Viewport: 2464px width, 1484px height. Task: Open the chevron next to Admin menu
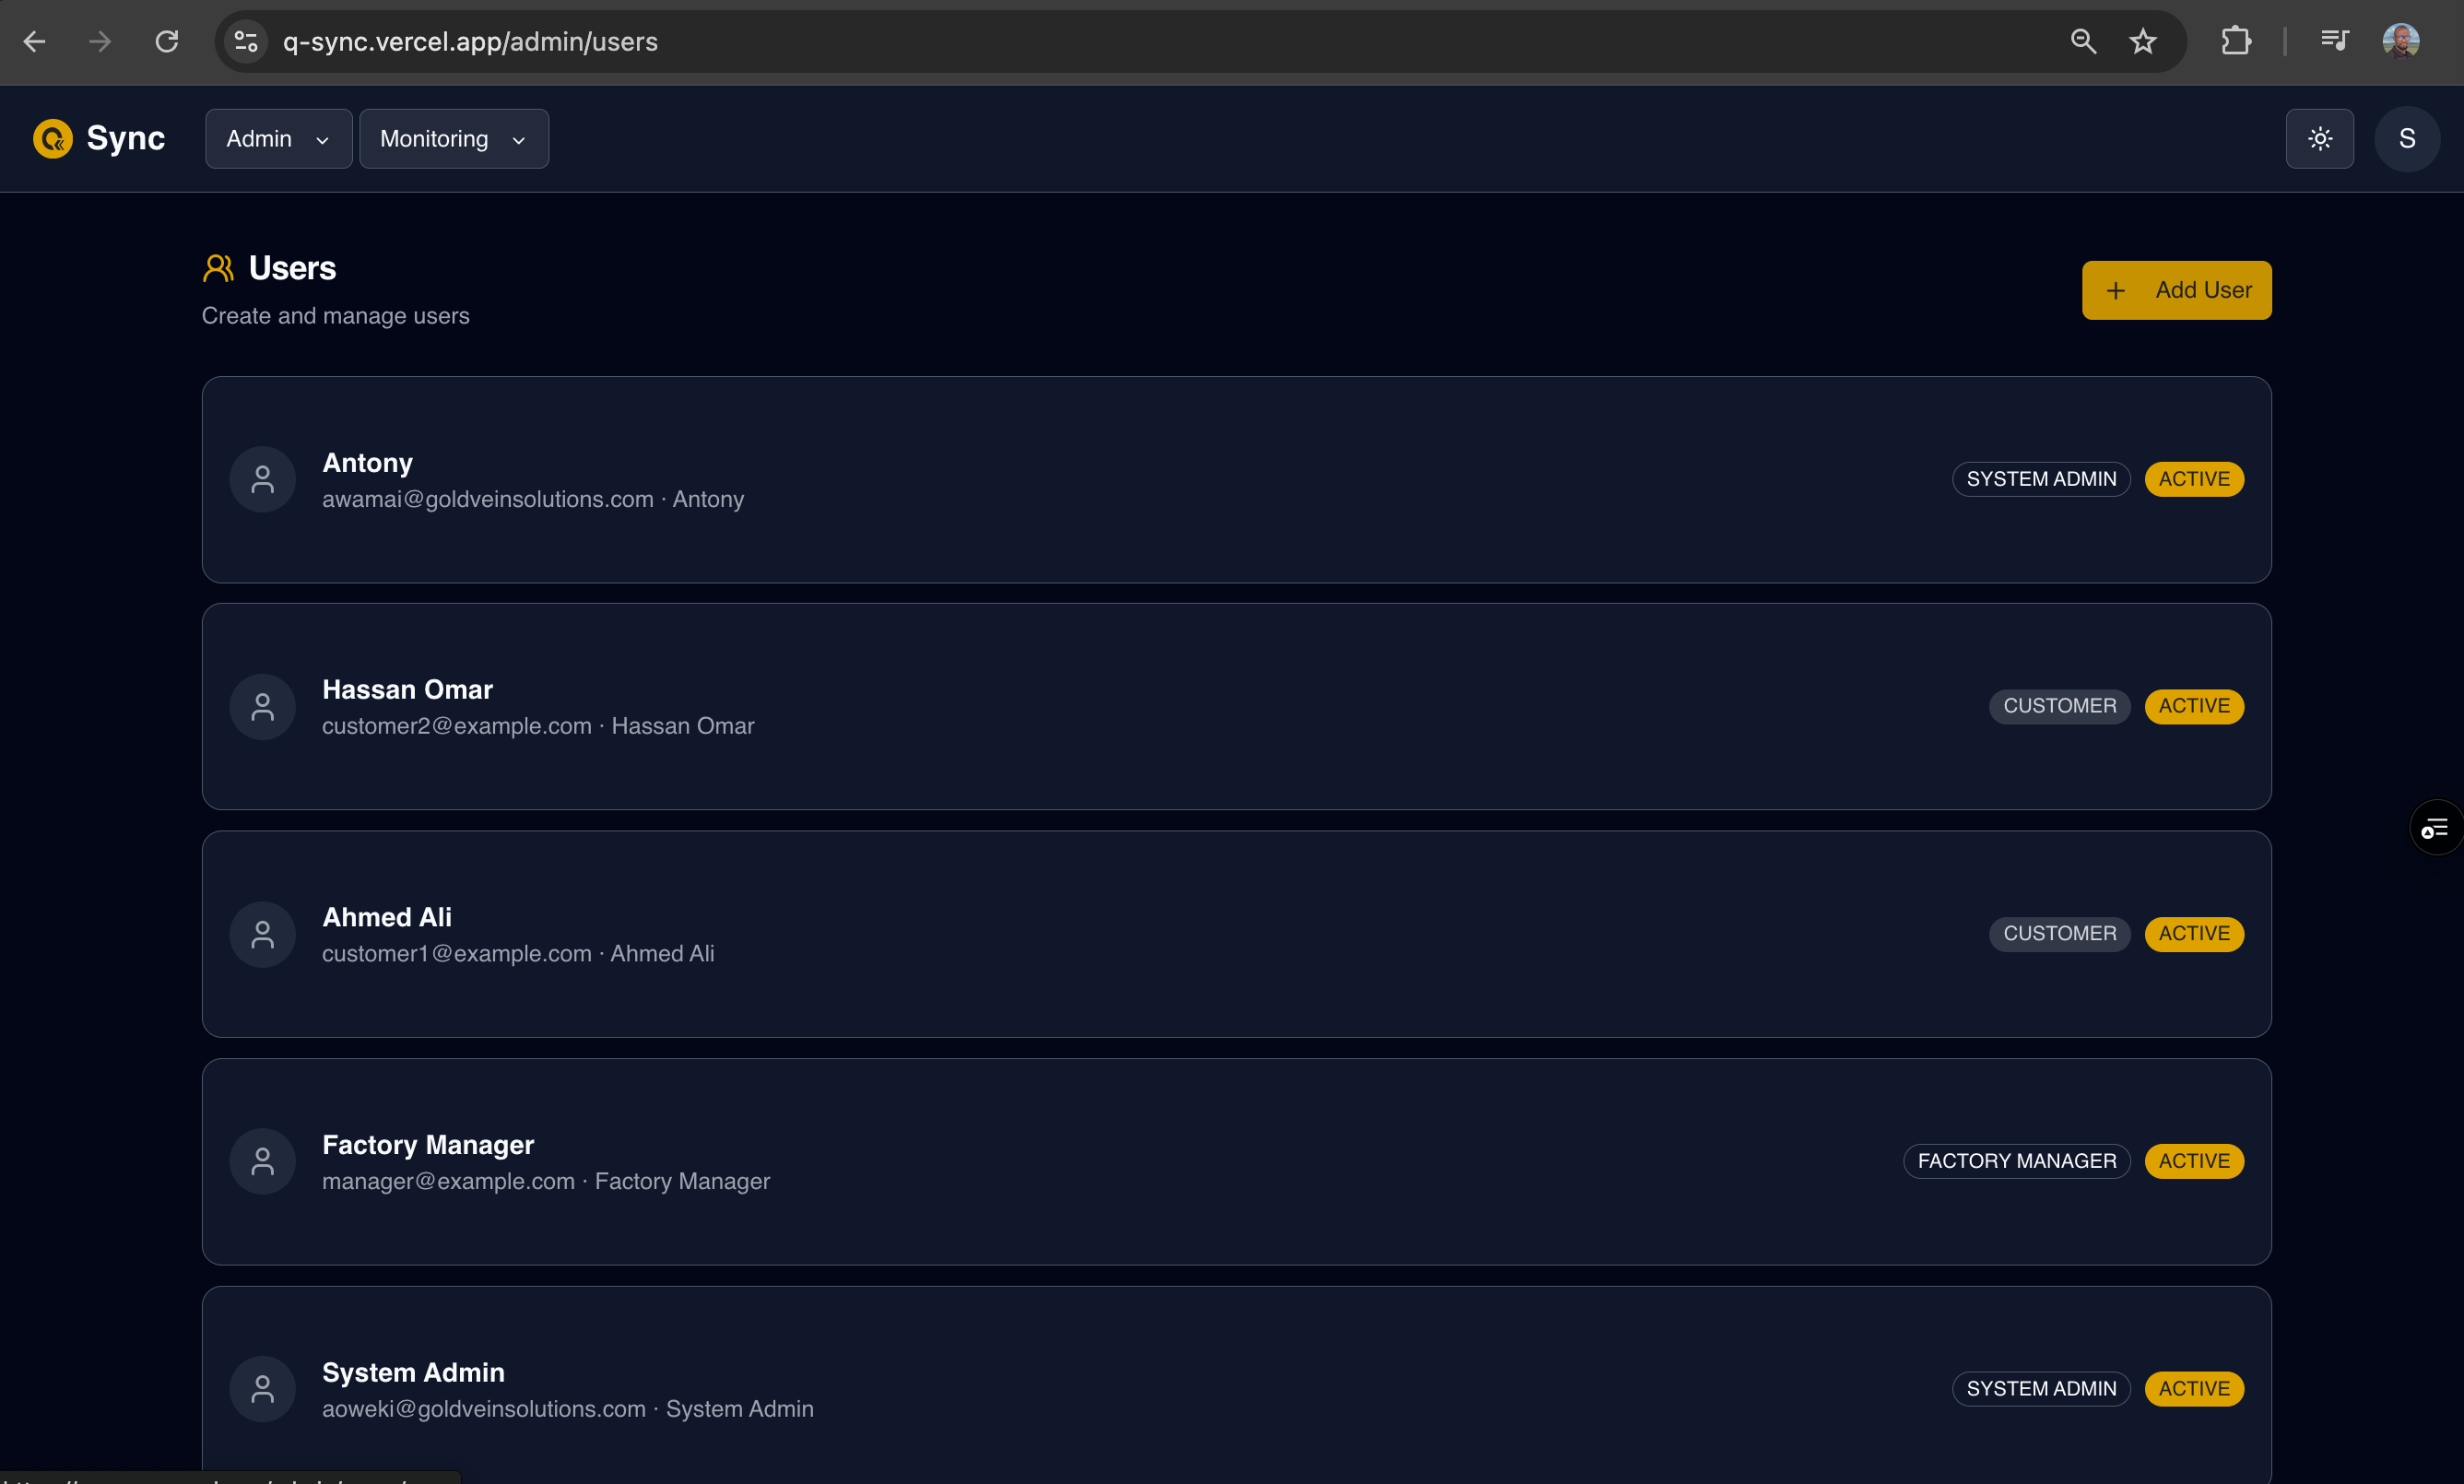pyautogui.click(x=321, y=139)
